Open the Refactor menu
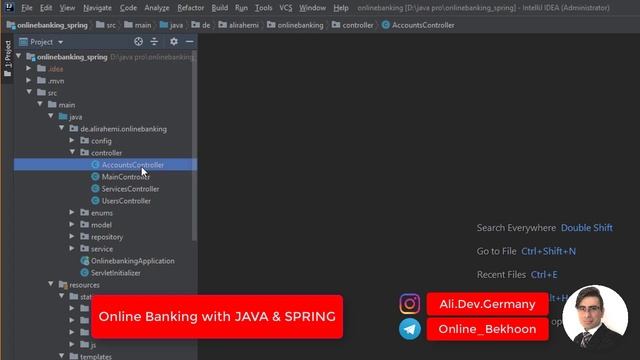The height and width of the screenshot is (360, 640). (x=191, y=8)
